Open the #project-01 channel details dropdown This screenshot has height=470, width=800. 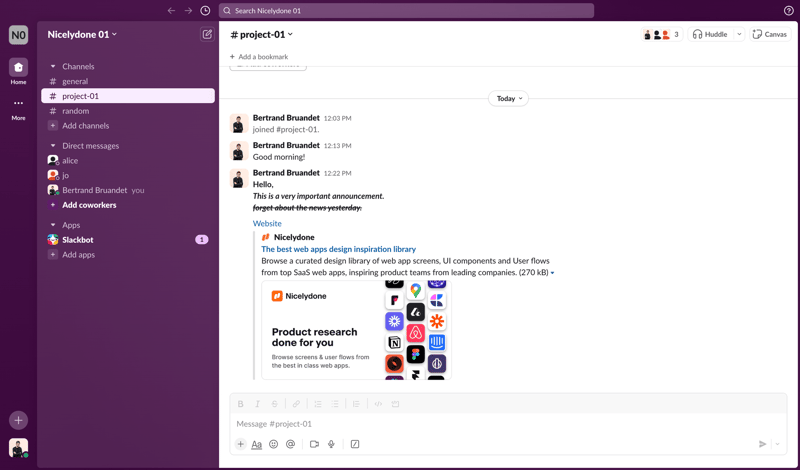point(262,34)
